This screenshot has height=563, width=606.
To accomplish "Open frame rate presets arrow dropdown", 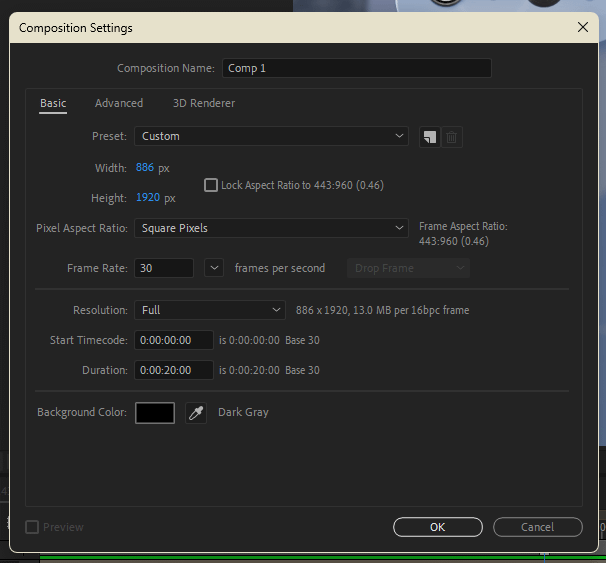I will [x=213, y=268].
